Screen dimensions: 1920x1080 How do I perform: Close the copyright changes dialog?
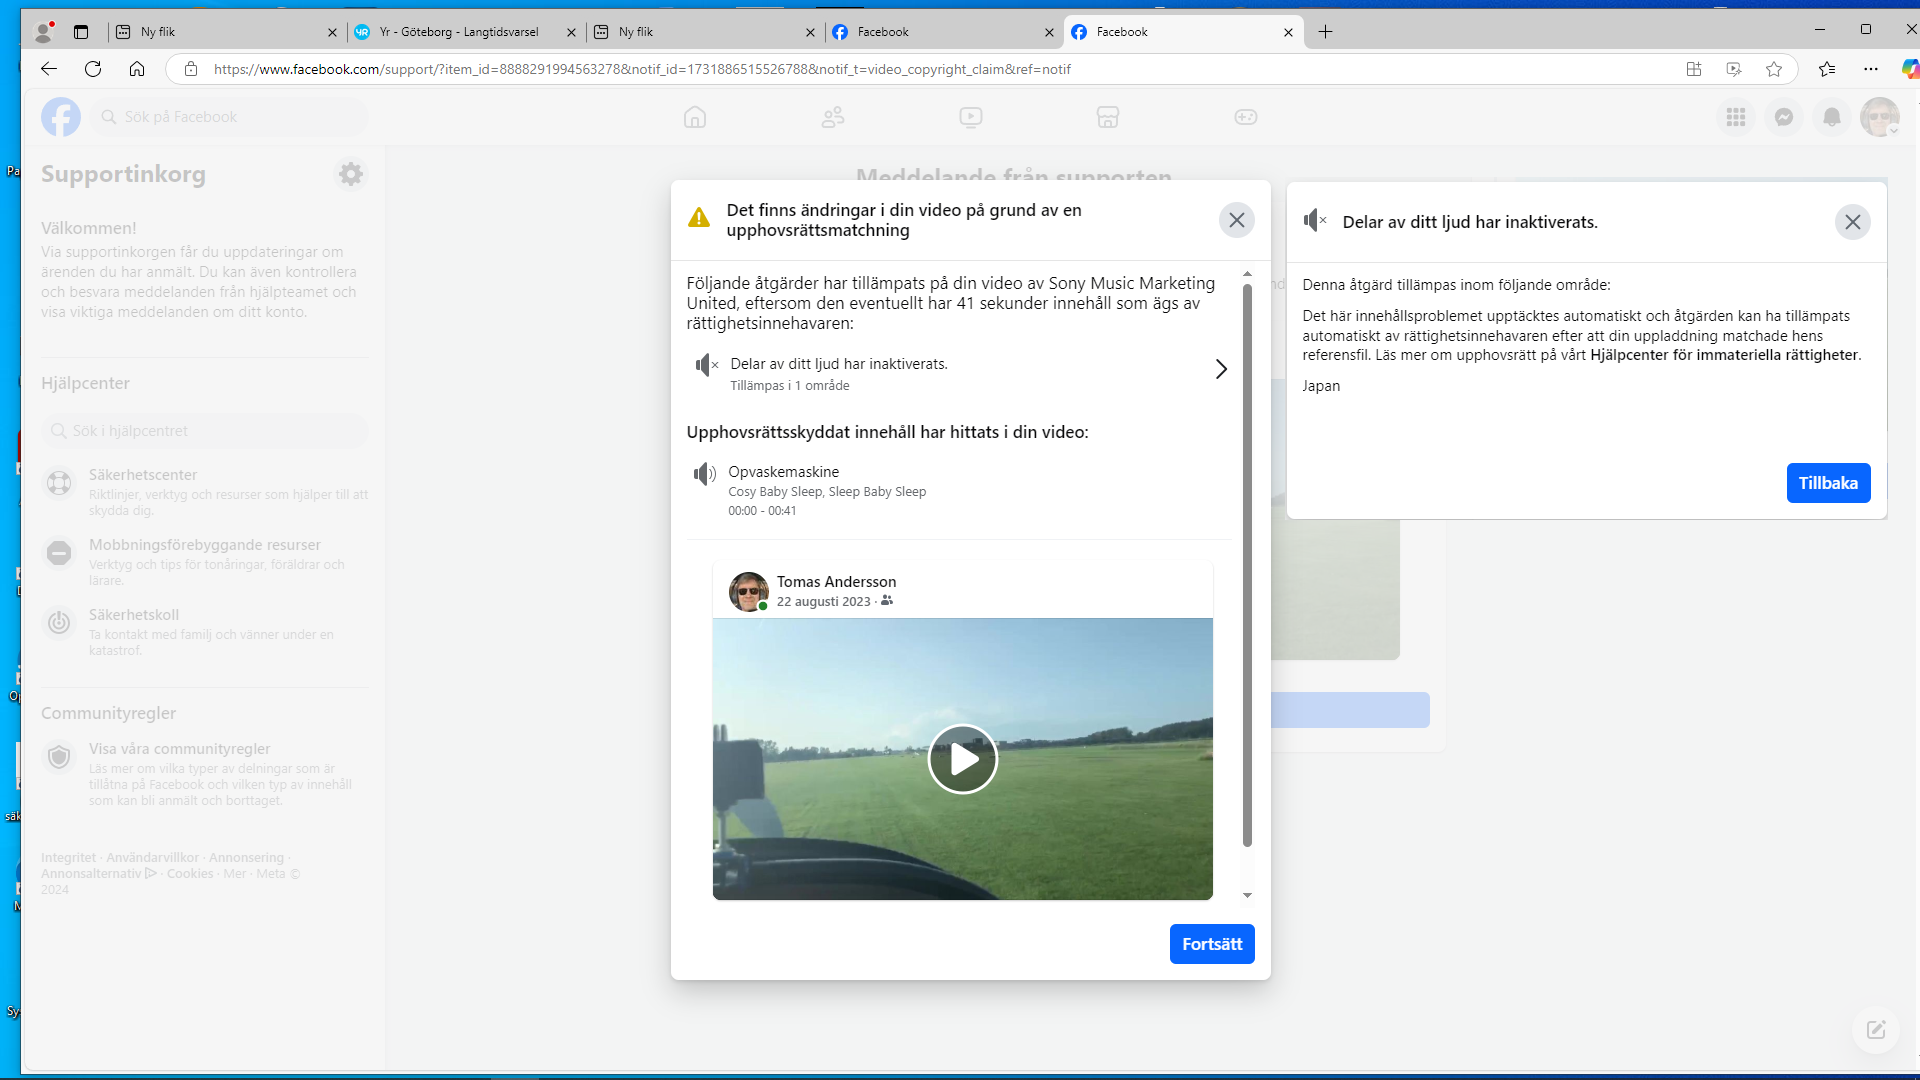1237,220
